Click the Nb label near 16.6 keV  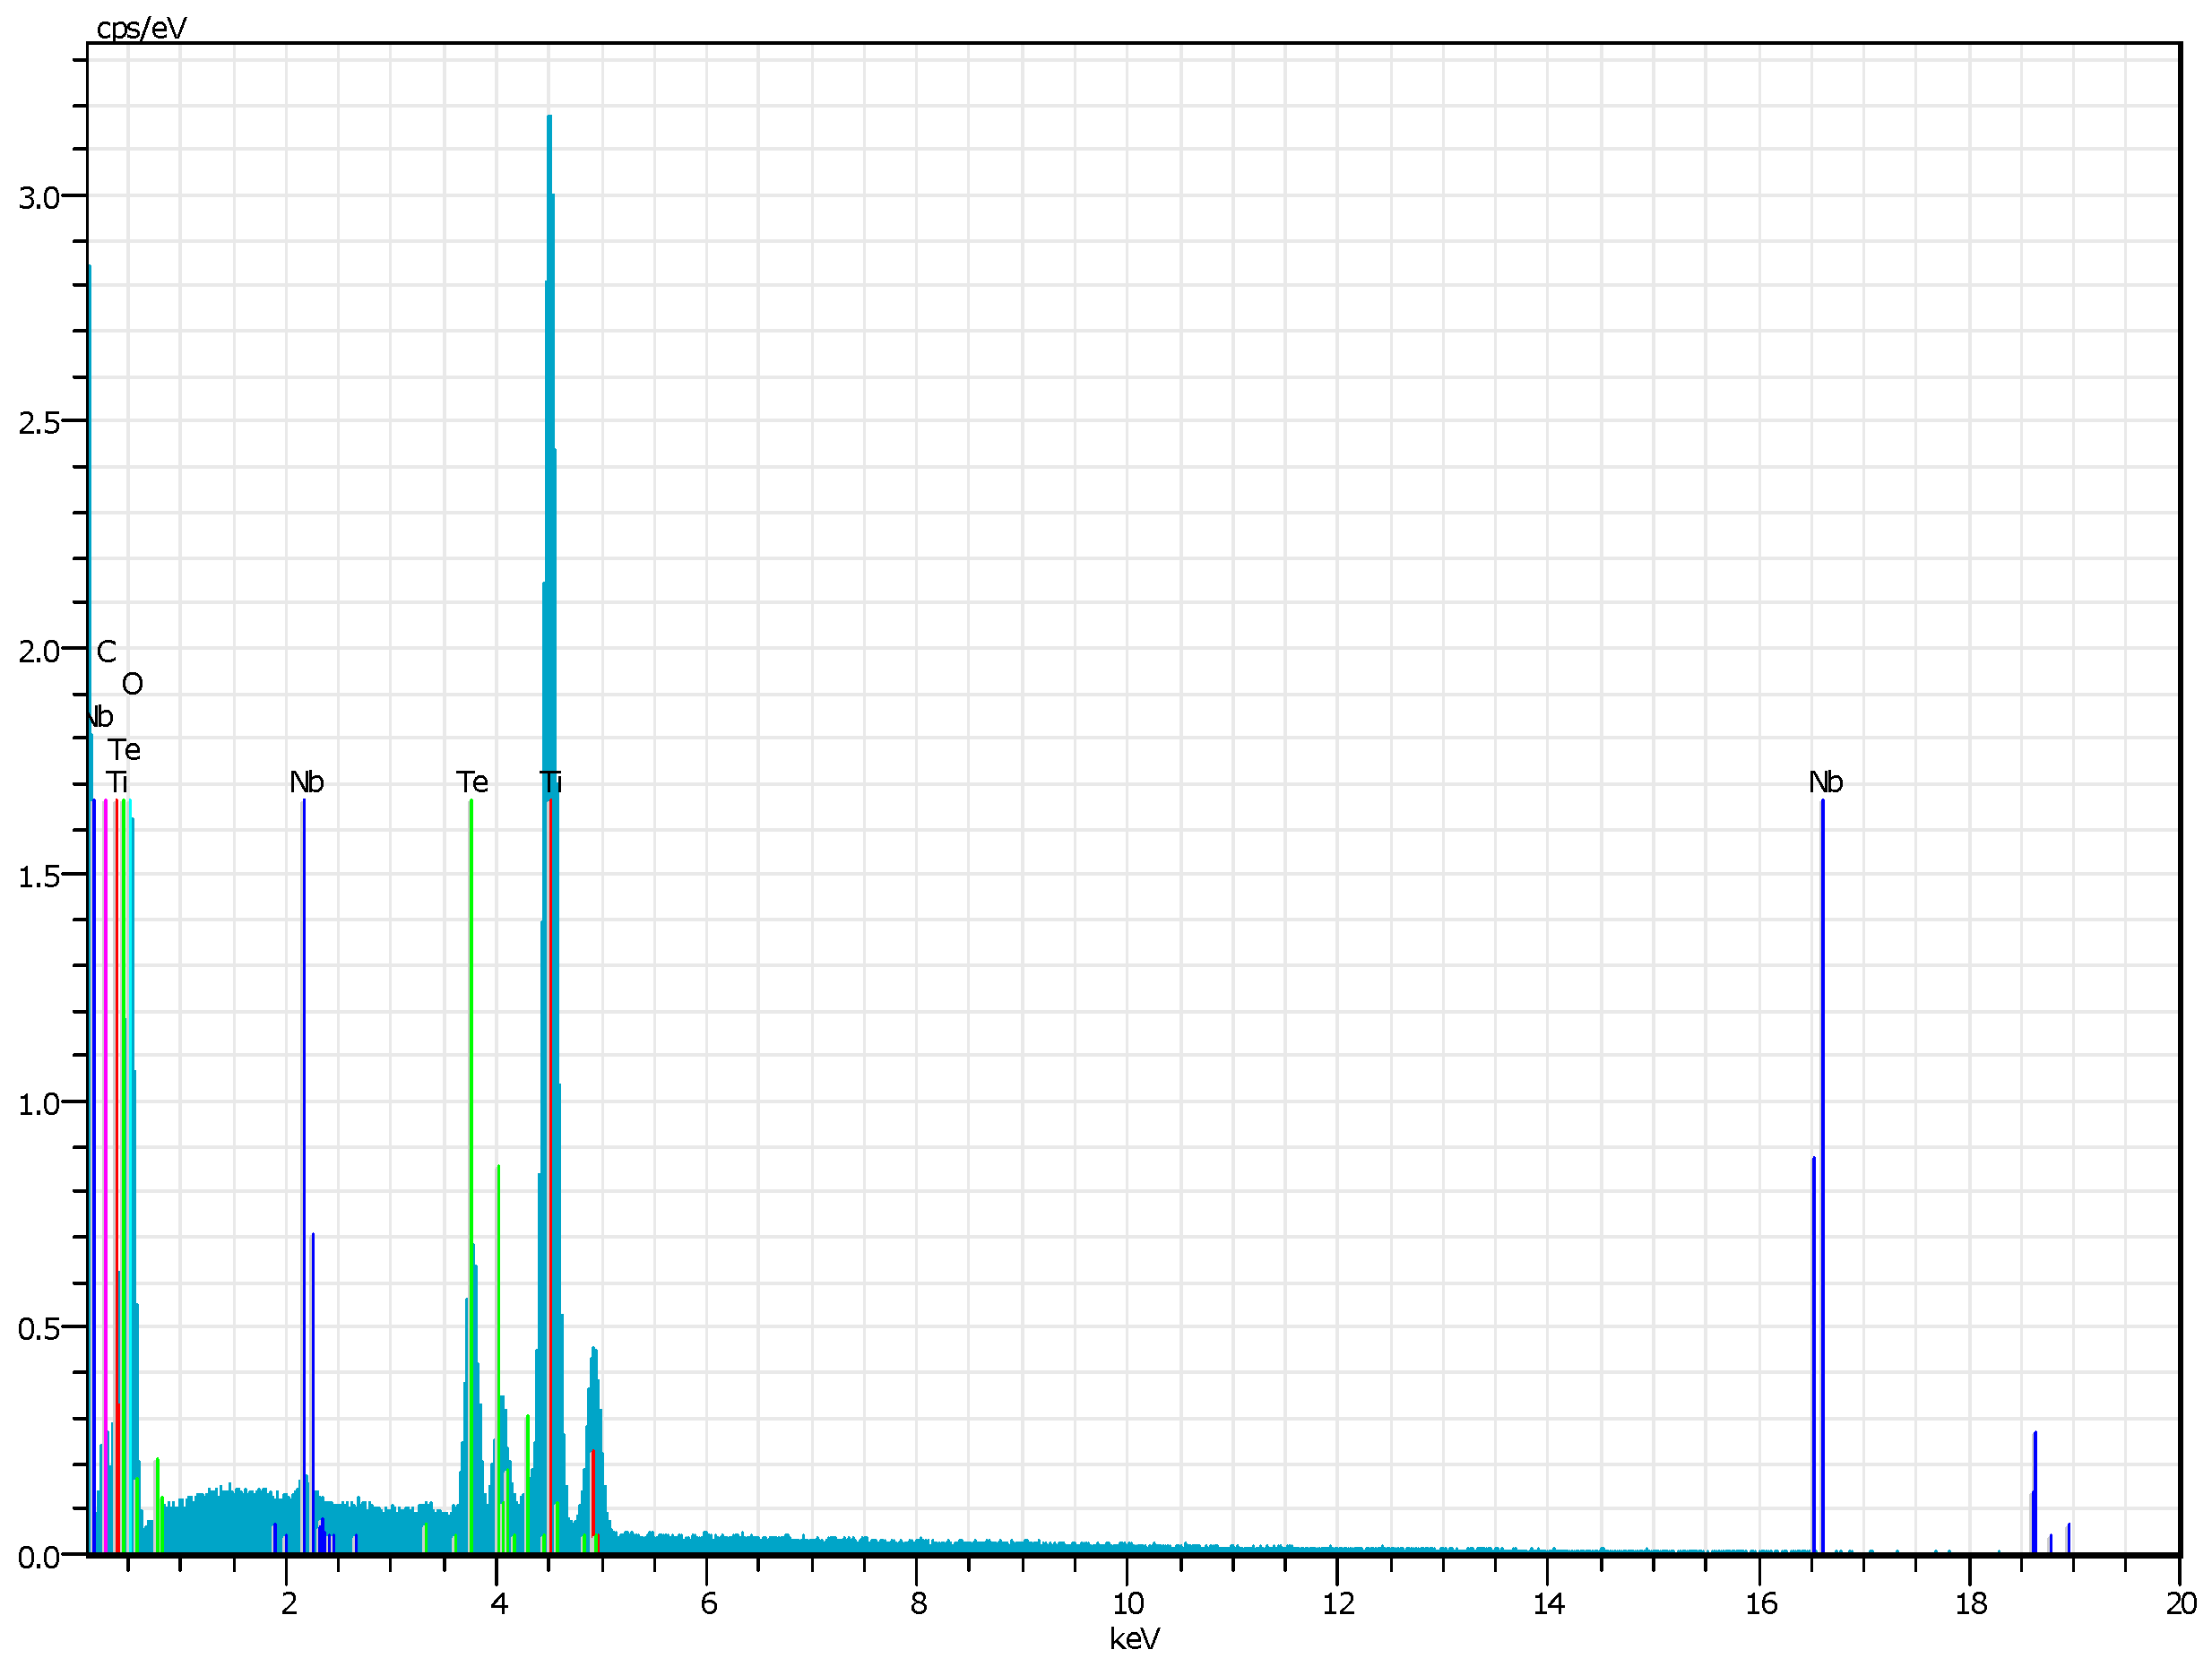pos(1825,782)
